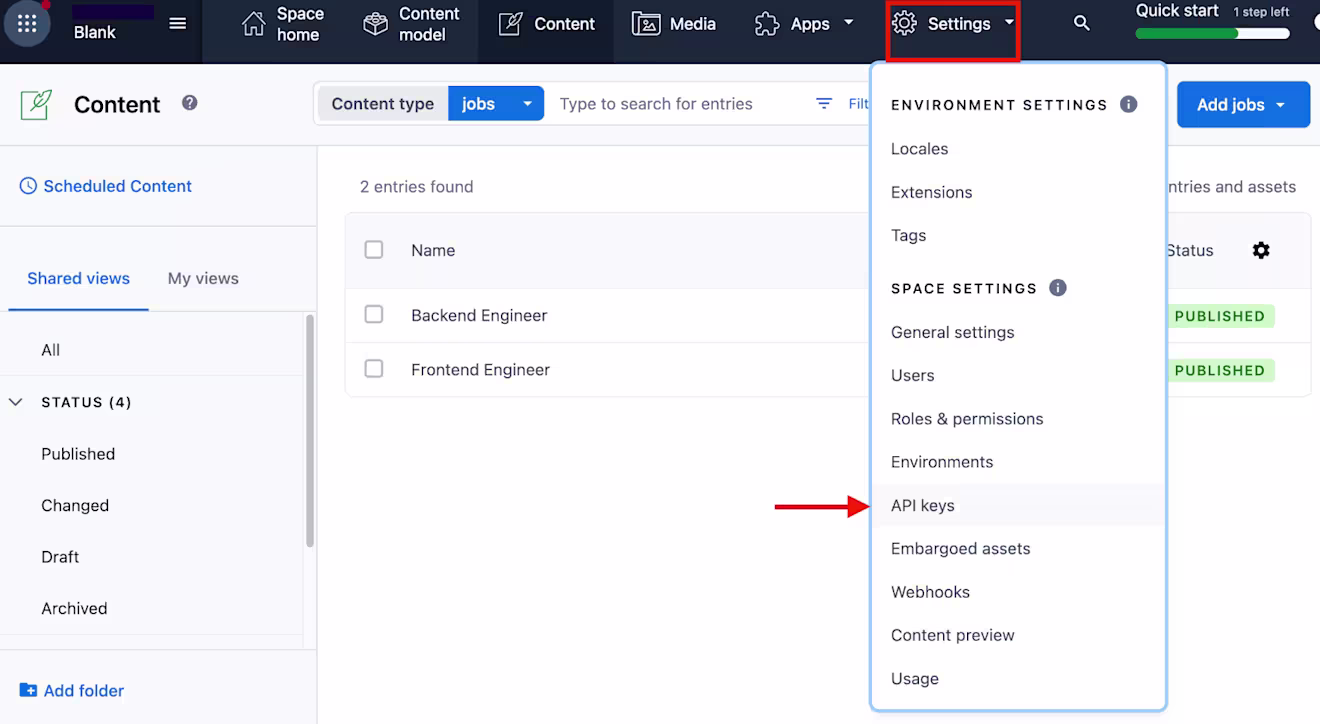1320x724 pixels.
Task: Tick the Backend Engineer entry checkbox
Action: (374, 314)
